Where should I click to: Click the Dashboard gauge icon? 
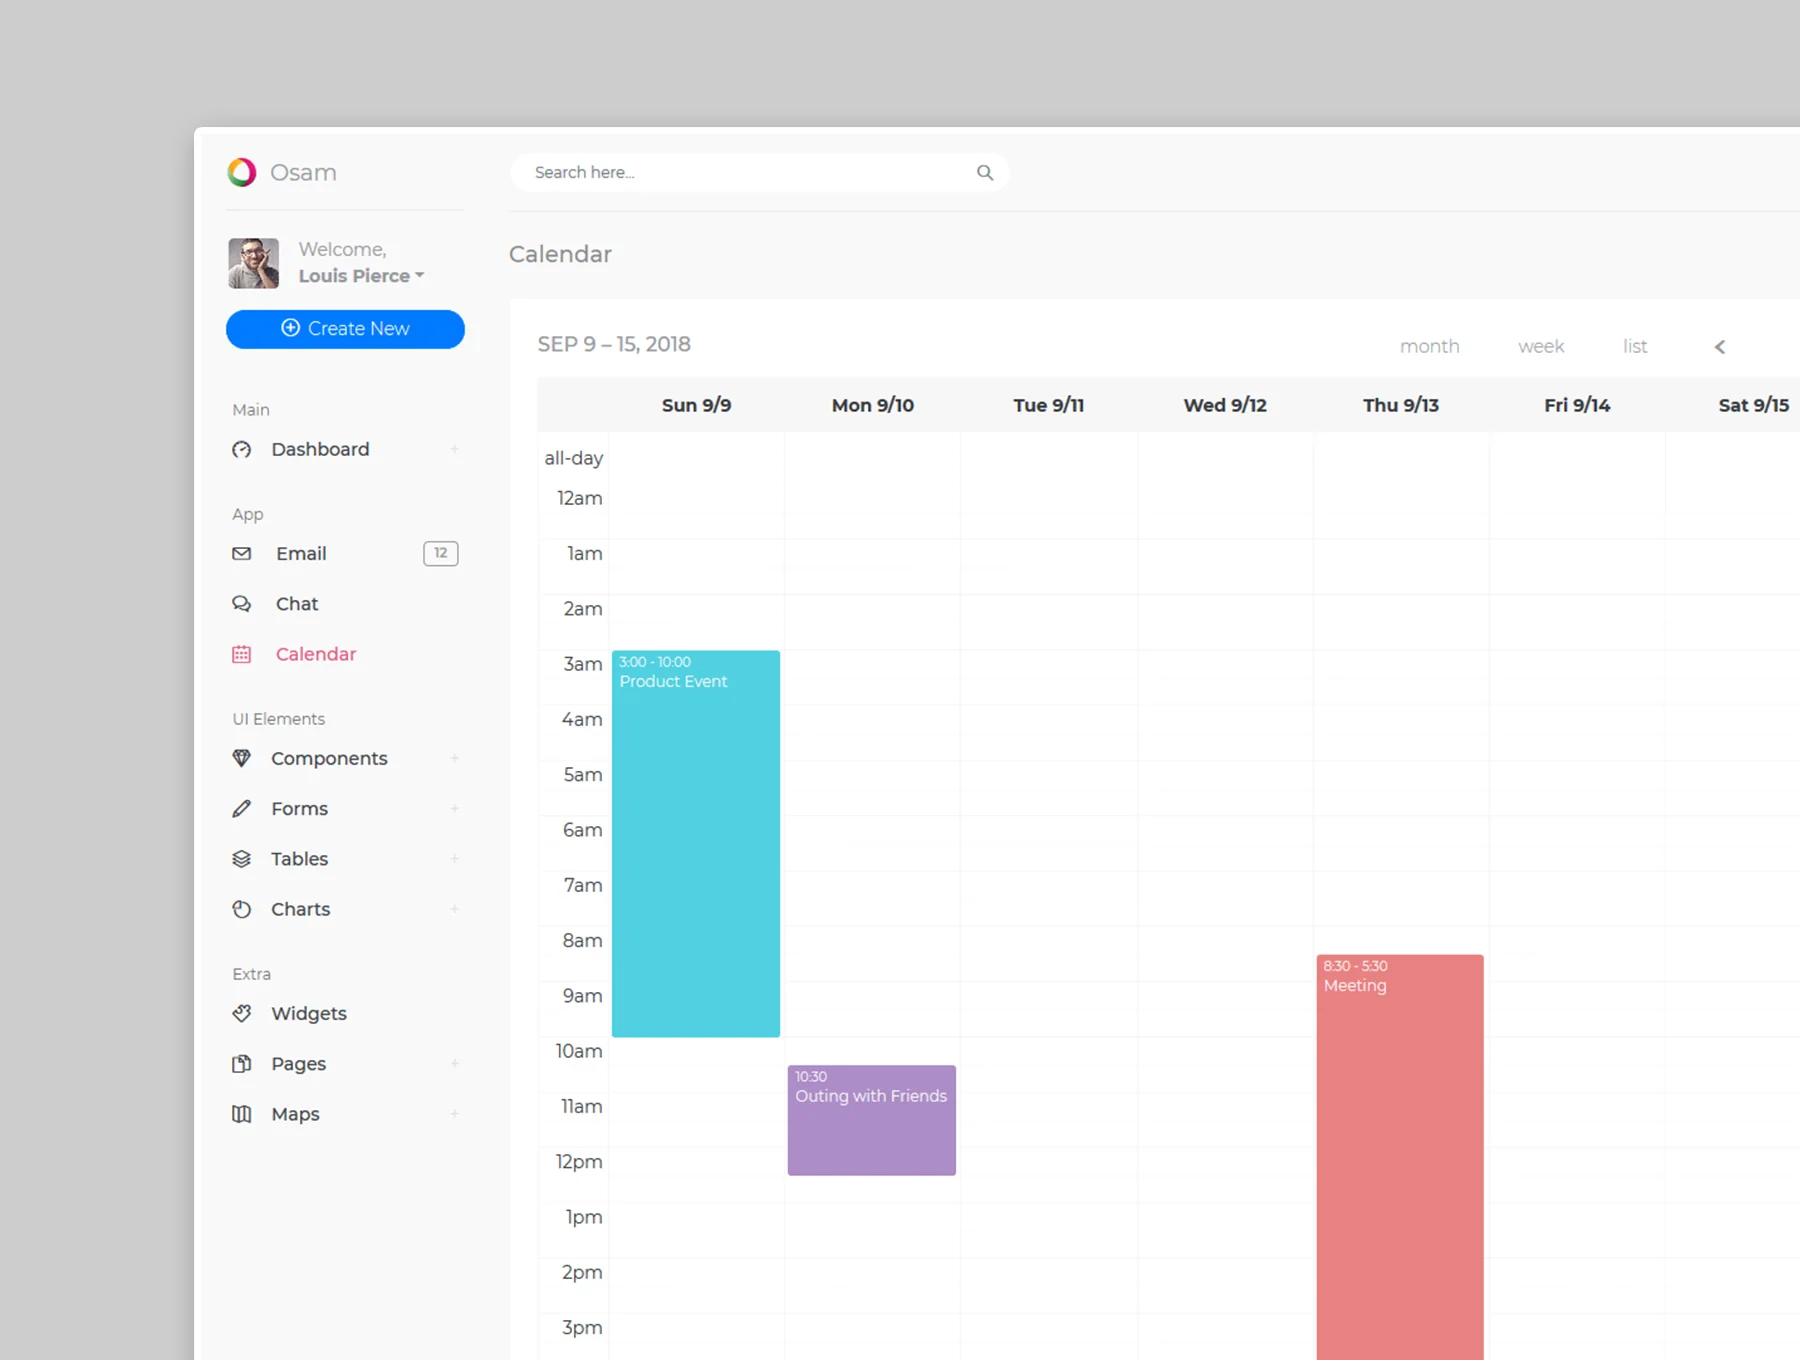point(242,450)
